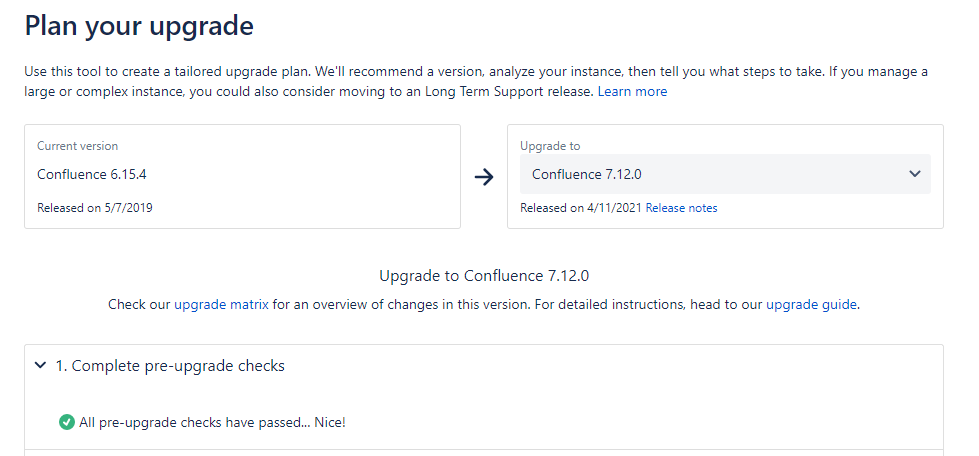Image resolution: width=979 pixels, height=456 pixels.
Task: Click the 'Released on 4/11/2021' text
Action: [581, 208]
